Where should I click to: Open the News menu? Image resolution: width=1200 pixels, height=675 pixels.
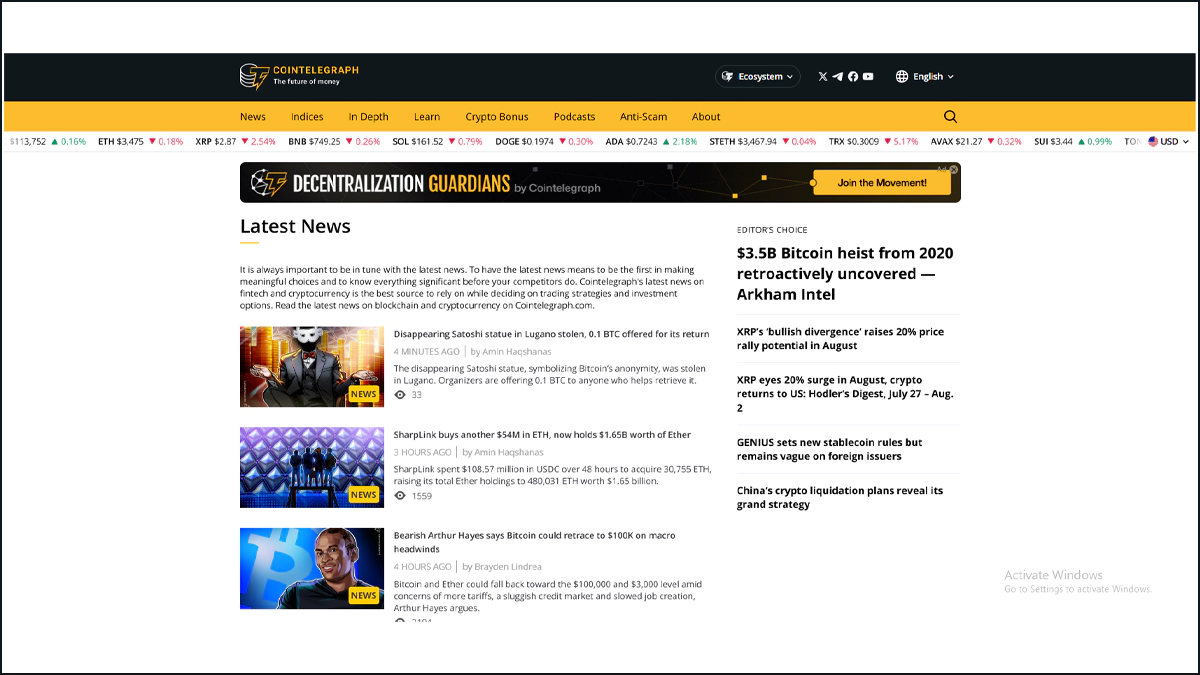[x=253, y=116]
